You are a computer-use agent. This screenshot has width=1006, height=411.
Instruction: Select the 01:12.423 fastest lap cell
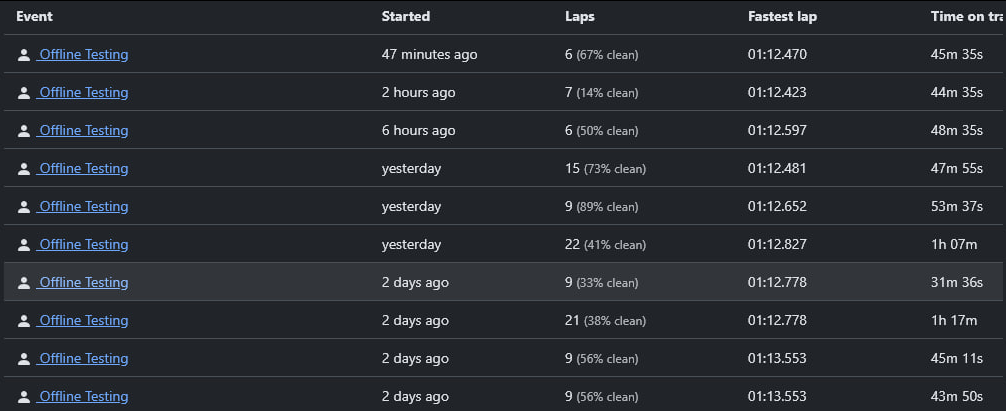[777, 92]
